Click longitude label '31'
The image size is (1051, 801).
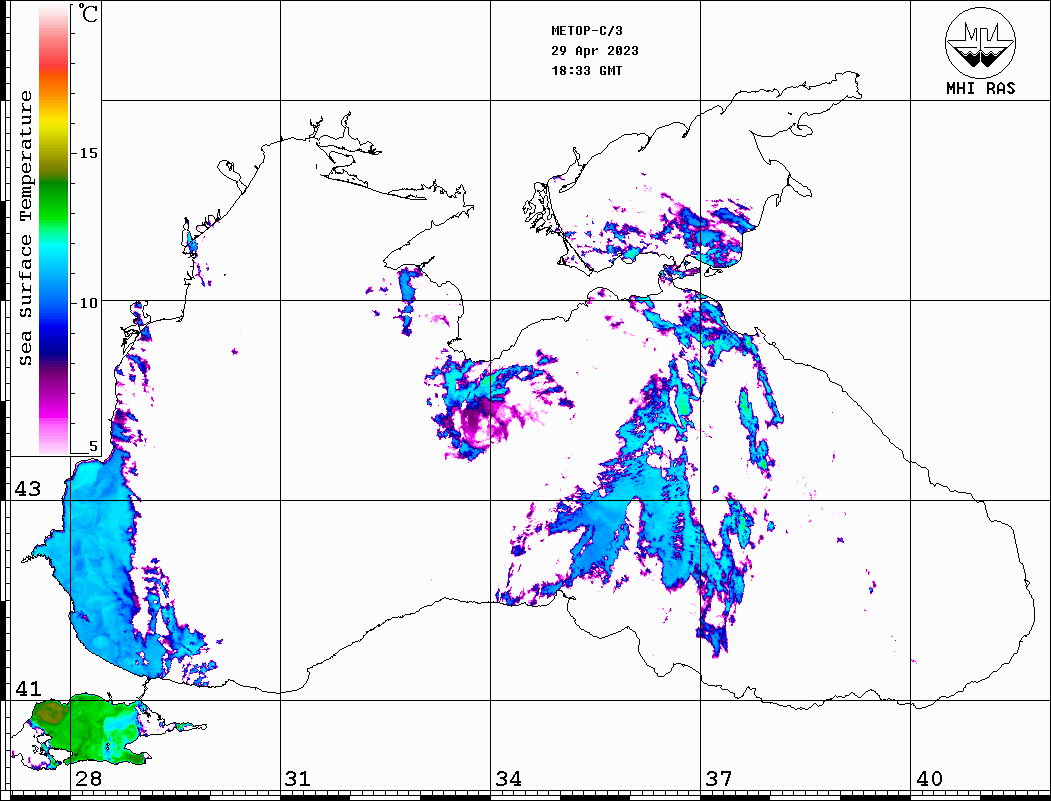point(298,778)
